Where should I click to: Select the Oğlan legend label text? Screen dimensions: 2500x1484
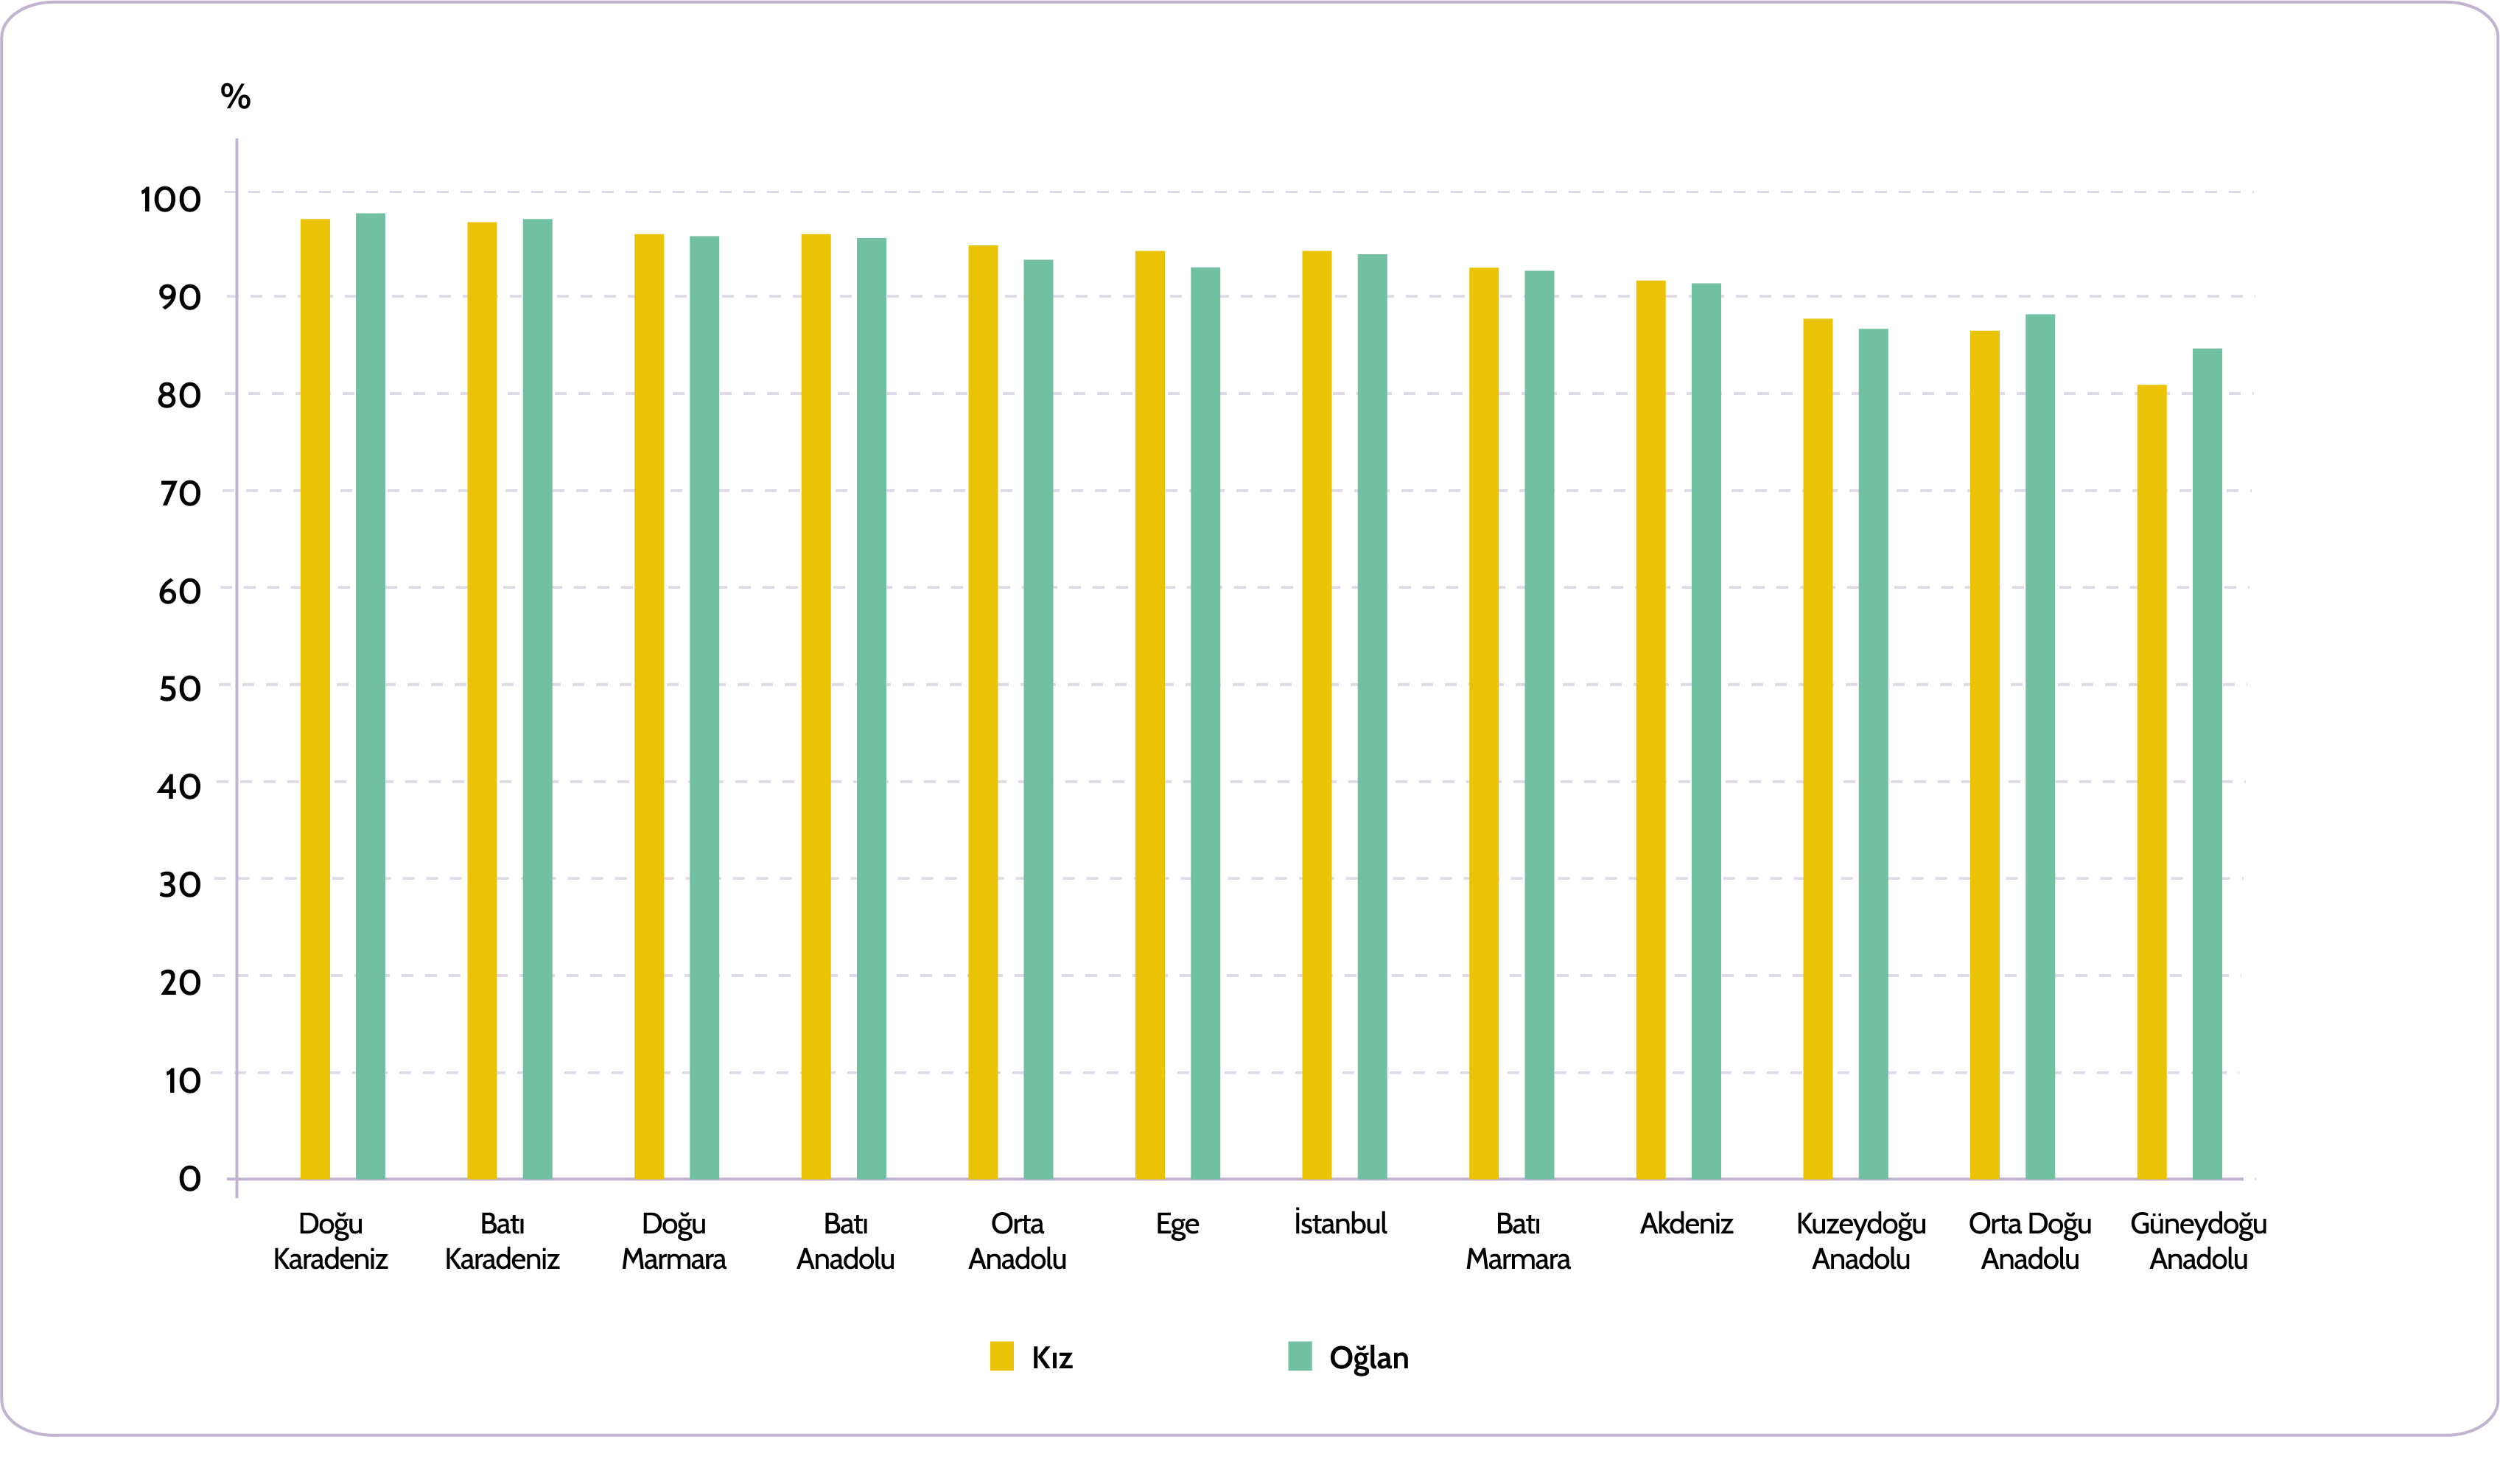(1368, 1358)
